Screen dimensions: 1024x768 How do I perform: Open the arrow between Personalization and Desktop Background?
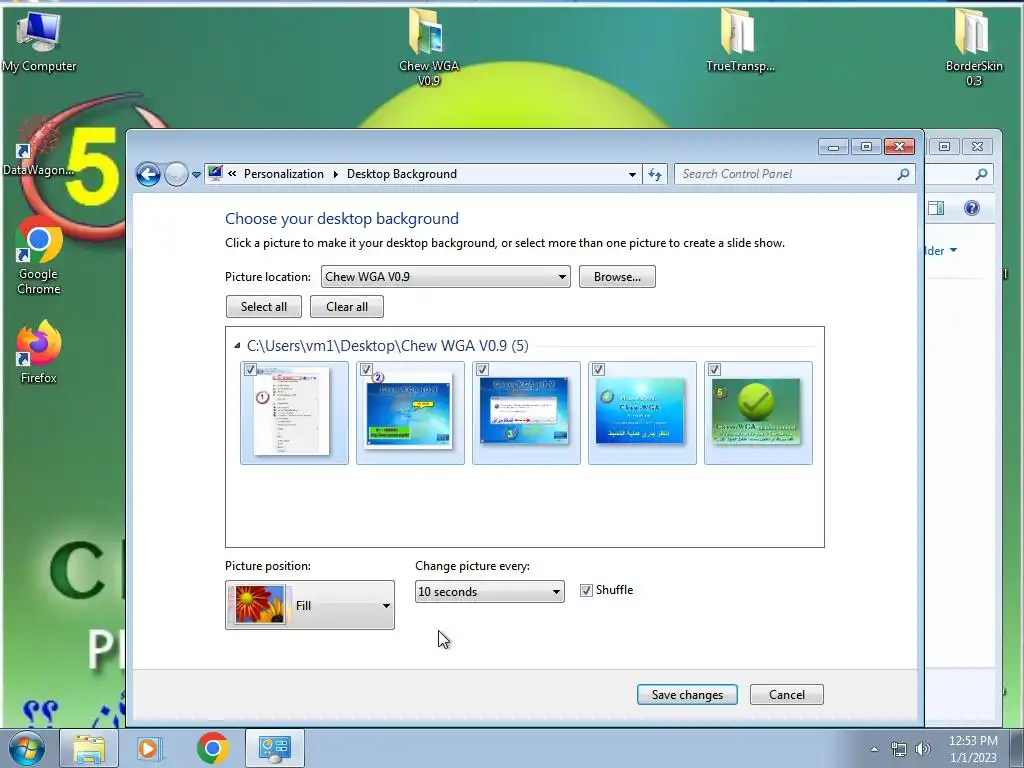coord(336,174)
